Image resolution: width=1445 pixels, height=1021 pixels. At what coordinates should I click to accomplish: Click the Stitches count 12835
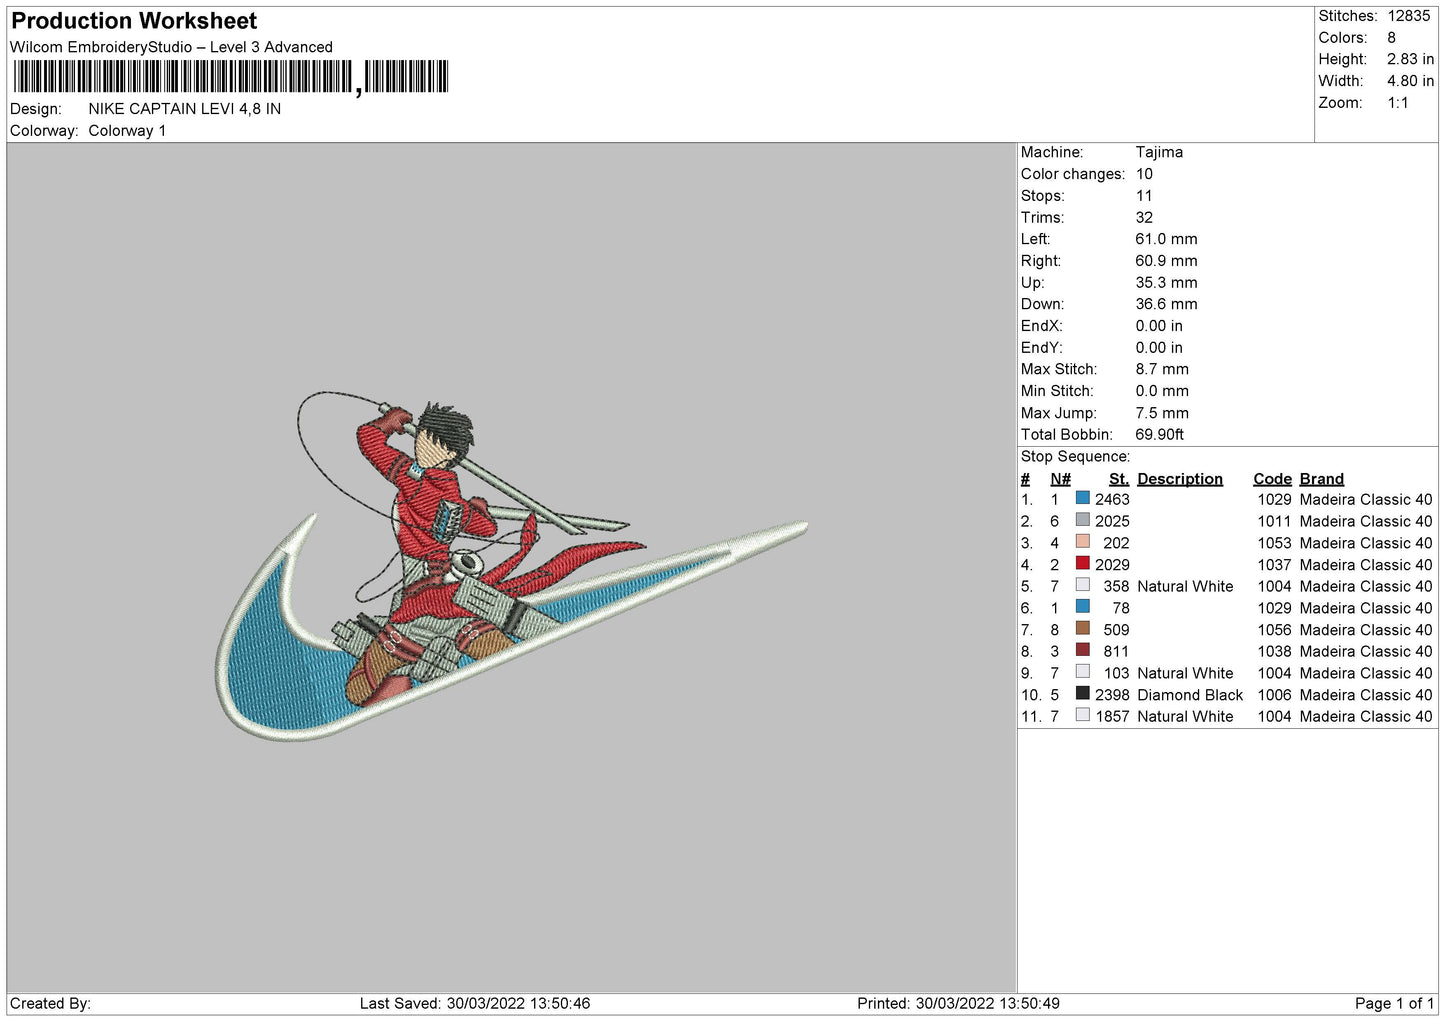1408,16
